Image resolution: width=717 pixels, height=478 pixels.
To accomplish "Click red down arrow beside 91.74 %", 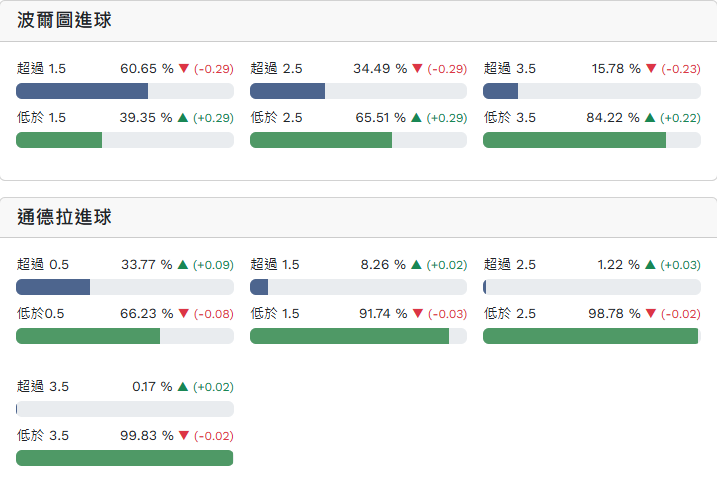I will (417, 314).
